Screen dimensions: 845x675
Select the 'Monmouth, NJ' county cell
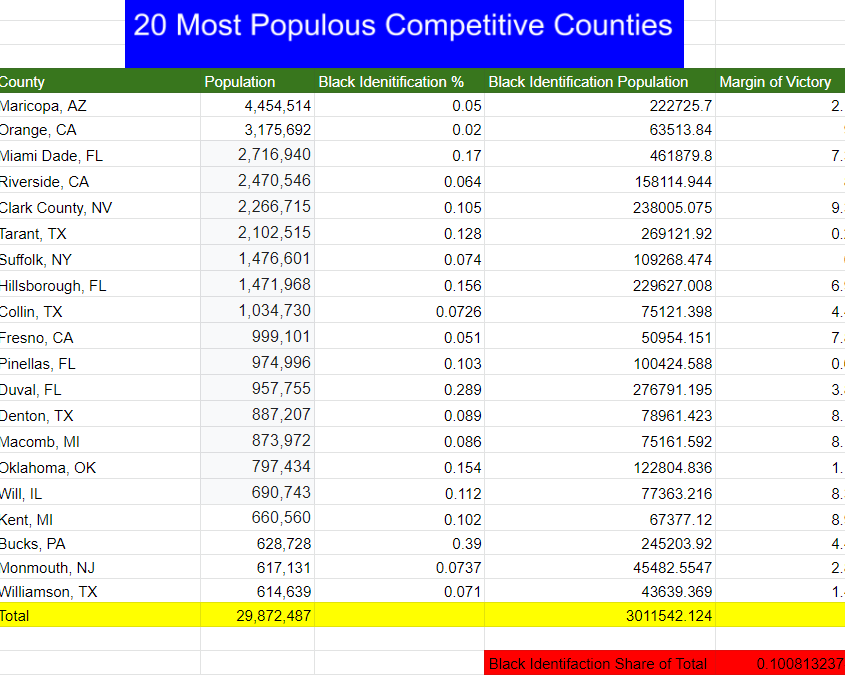point(100,567)
